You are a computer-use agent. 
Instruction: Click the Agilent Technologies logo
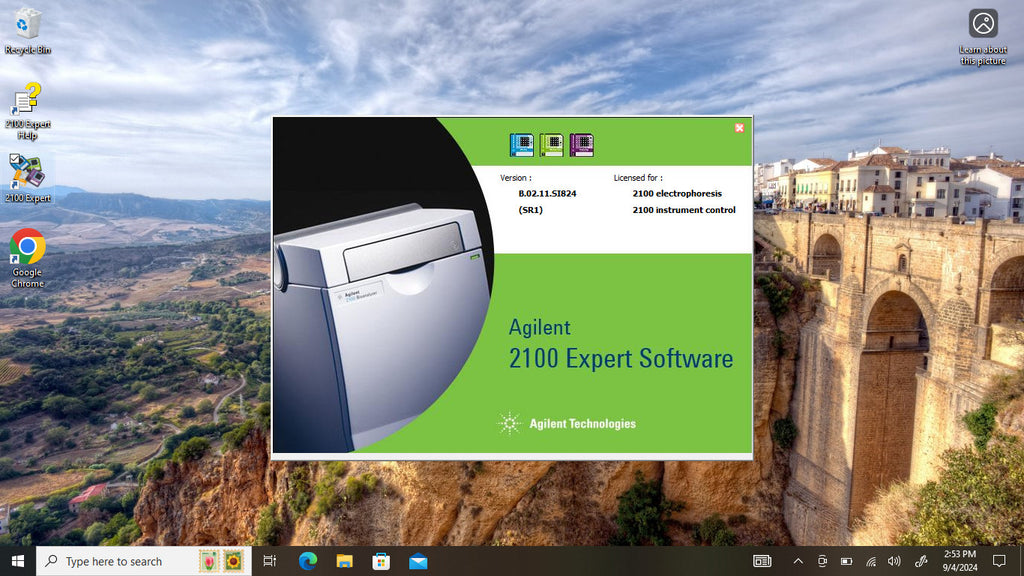click(566, 423)
